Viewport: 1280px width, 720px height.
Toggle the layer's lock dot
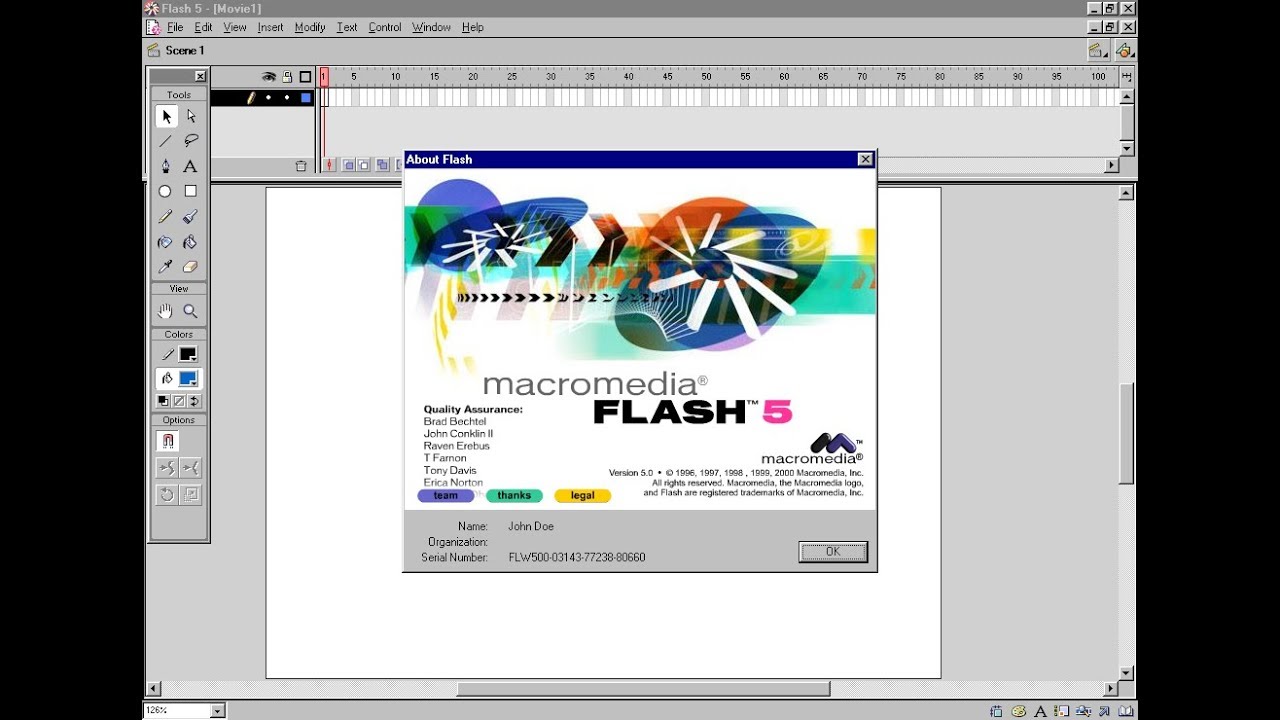pos(287,98)
